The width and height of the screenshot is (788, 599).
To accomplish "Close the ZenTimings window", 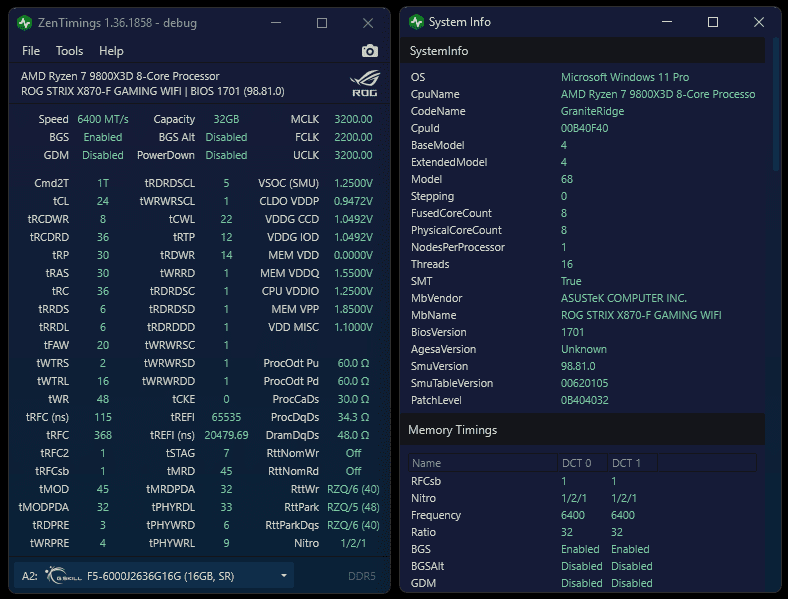I will pos(368,23).
